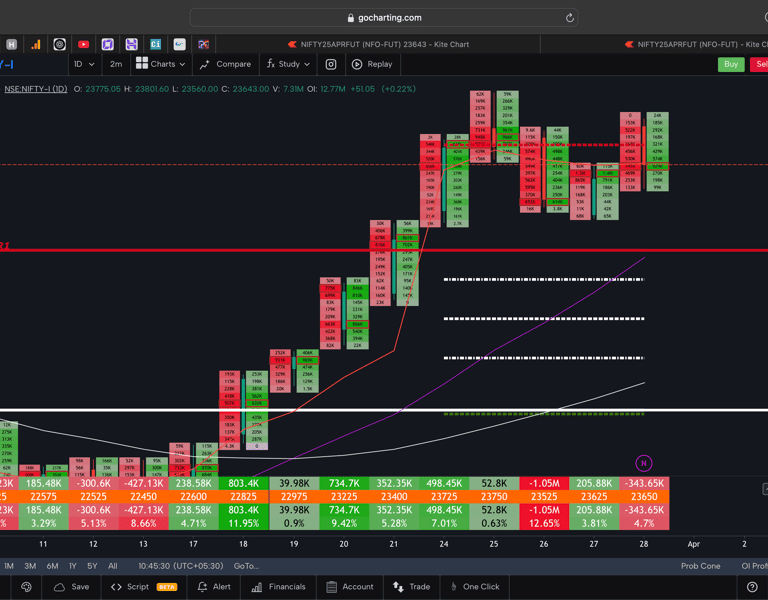The image size is (768, 600).
Task: Open the purple H-shaped bookmark icon
Action: (x=131, y=45)
